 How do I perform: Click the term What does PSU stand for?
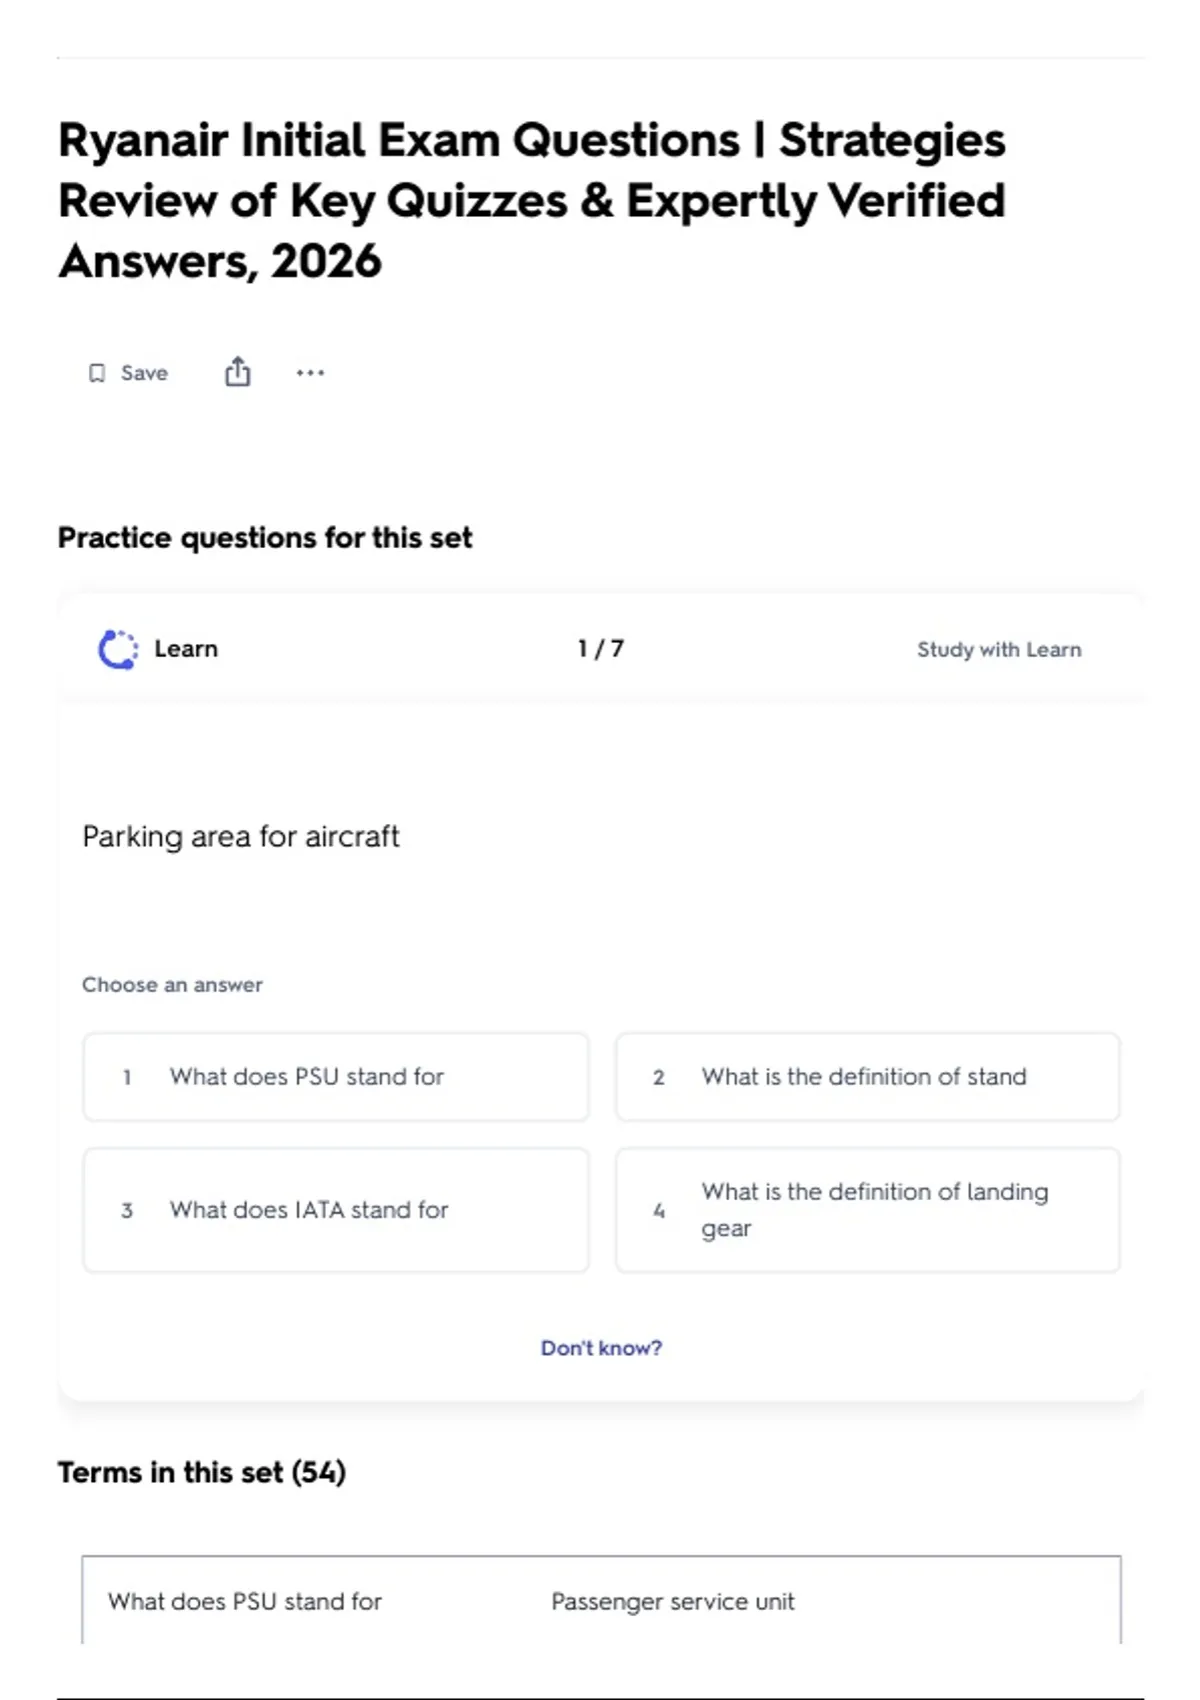tap(245, 1601)
